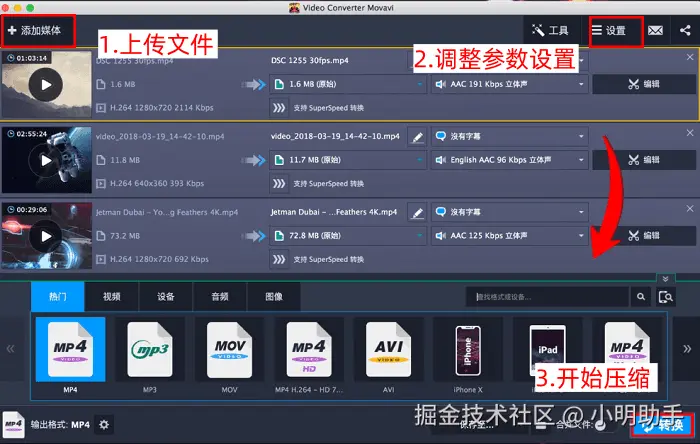Open output size dropdown 1.6 MB (原始)
700x444 pixels.
(348, 84)
